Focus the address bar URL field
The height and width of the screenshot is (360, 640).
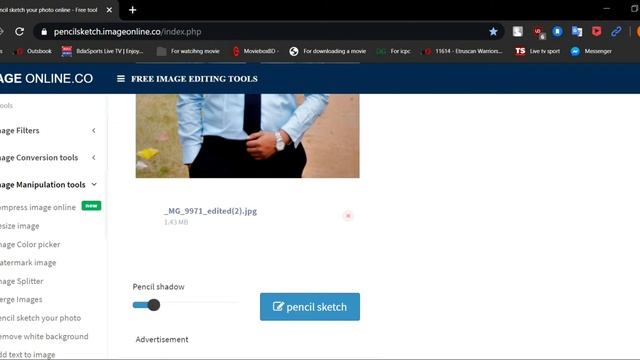point(269,32)
